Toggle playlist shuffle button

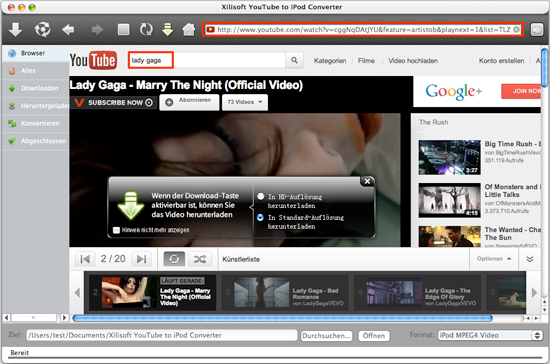click(x=200, y=259)
